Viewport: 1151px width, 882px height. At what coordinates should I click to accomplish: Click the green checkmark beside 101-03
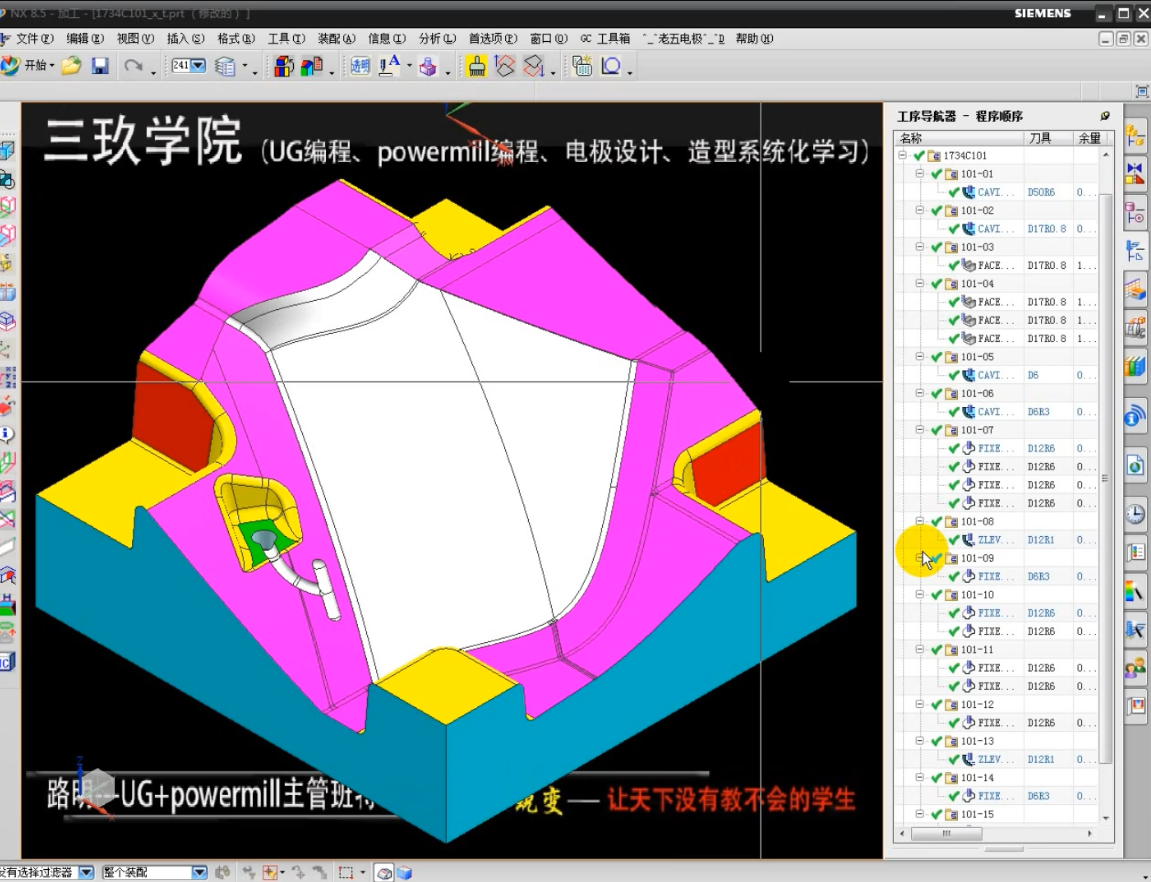point(936,247)
